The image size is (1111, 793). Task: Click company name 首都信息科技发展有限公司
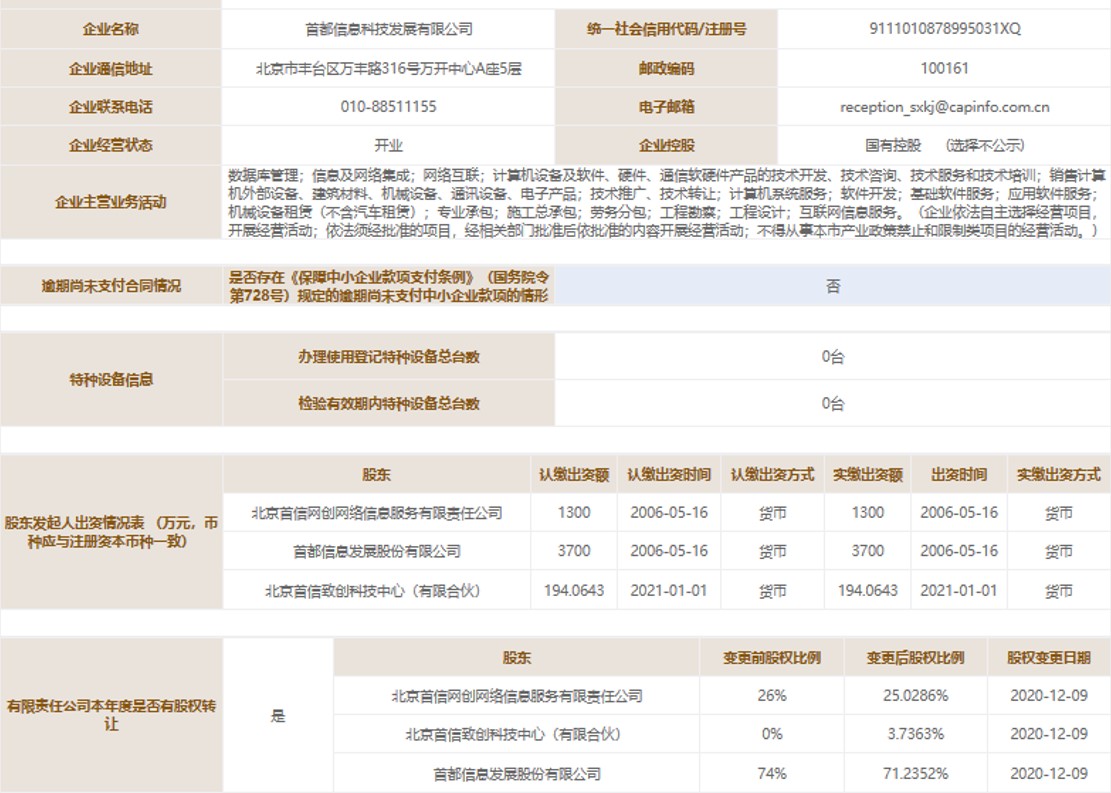[x=388, y=29]
